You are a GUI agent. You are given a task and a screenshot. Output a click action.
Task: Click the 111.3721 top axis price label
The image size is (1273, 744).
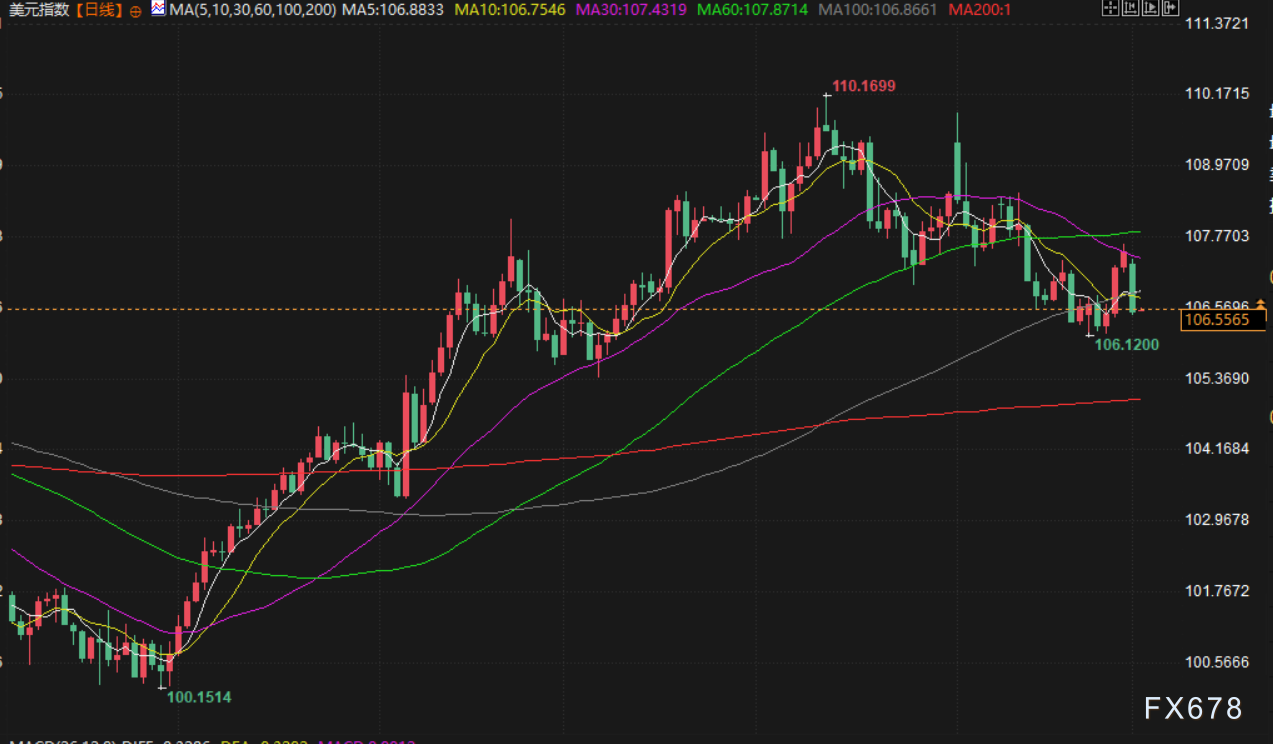[x=1217, y=23]
